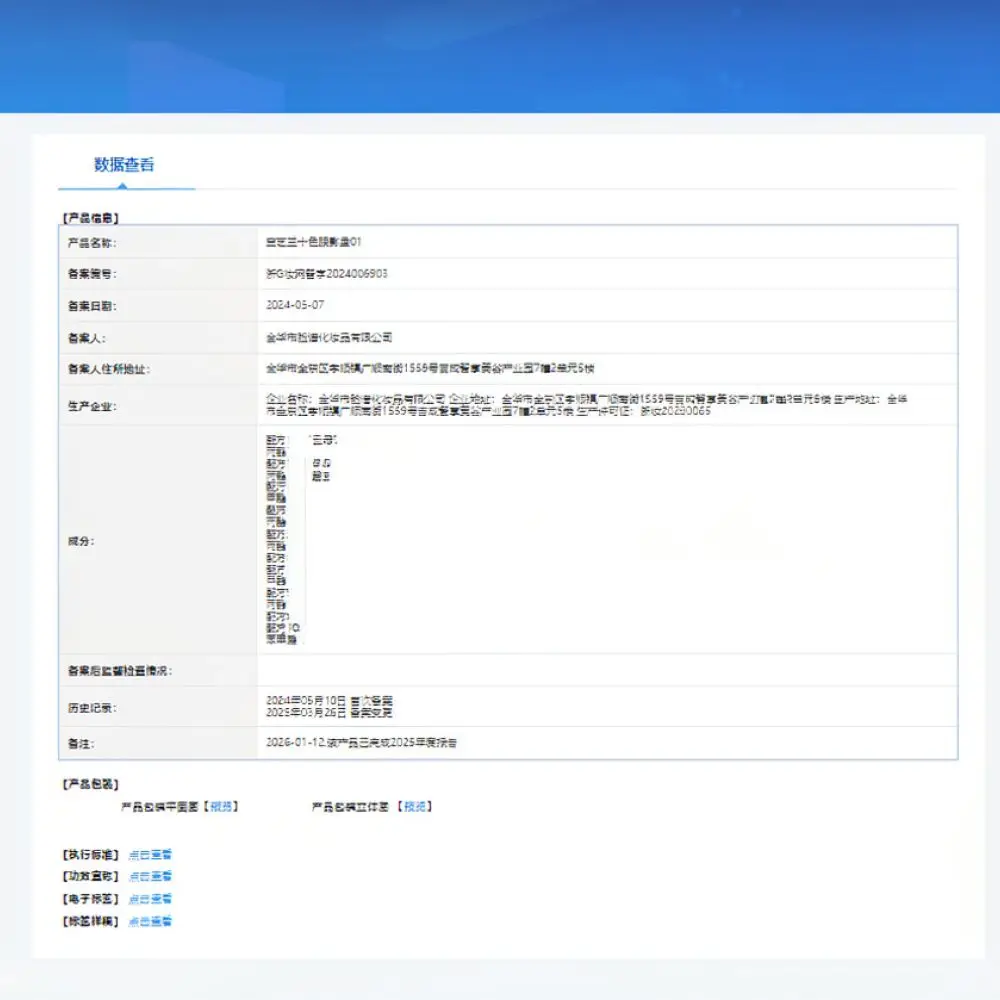The image size is (1000, 1000).
Task: Click the 历史记录 row label
Action: (x=92, y=707)
